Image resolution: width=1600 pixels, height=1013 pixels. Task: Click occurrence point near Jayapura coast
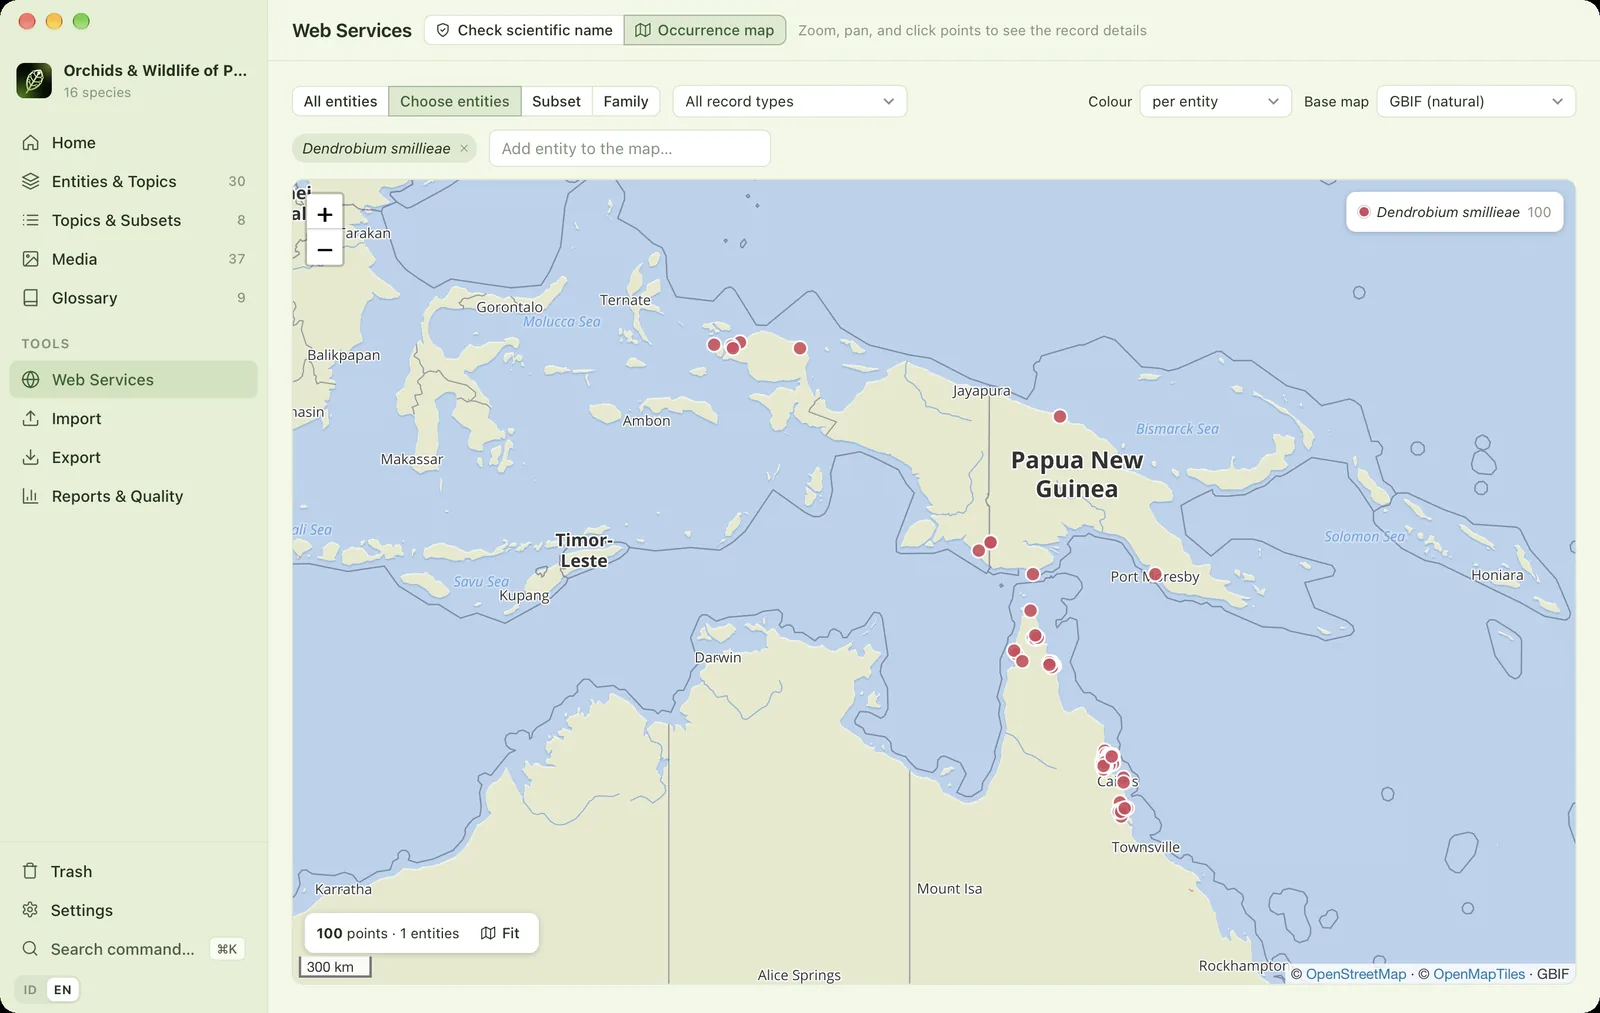(x=1060, y=417)
